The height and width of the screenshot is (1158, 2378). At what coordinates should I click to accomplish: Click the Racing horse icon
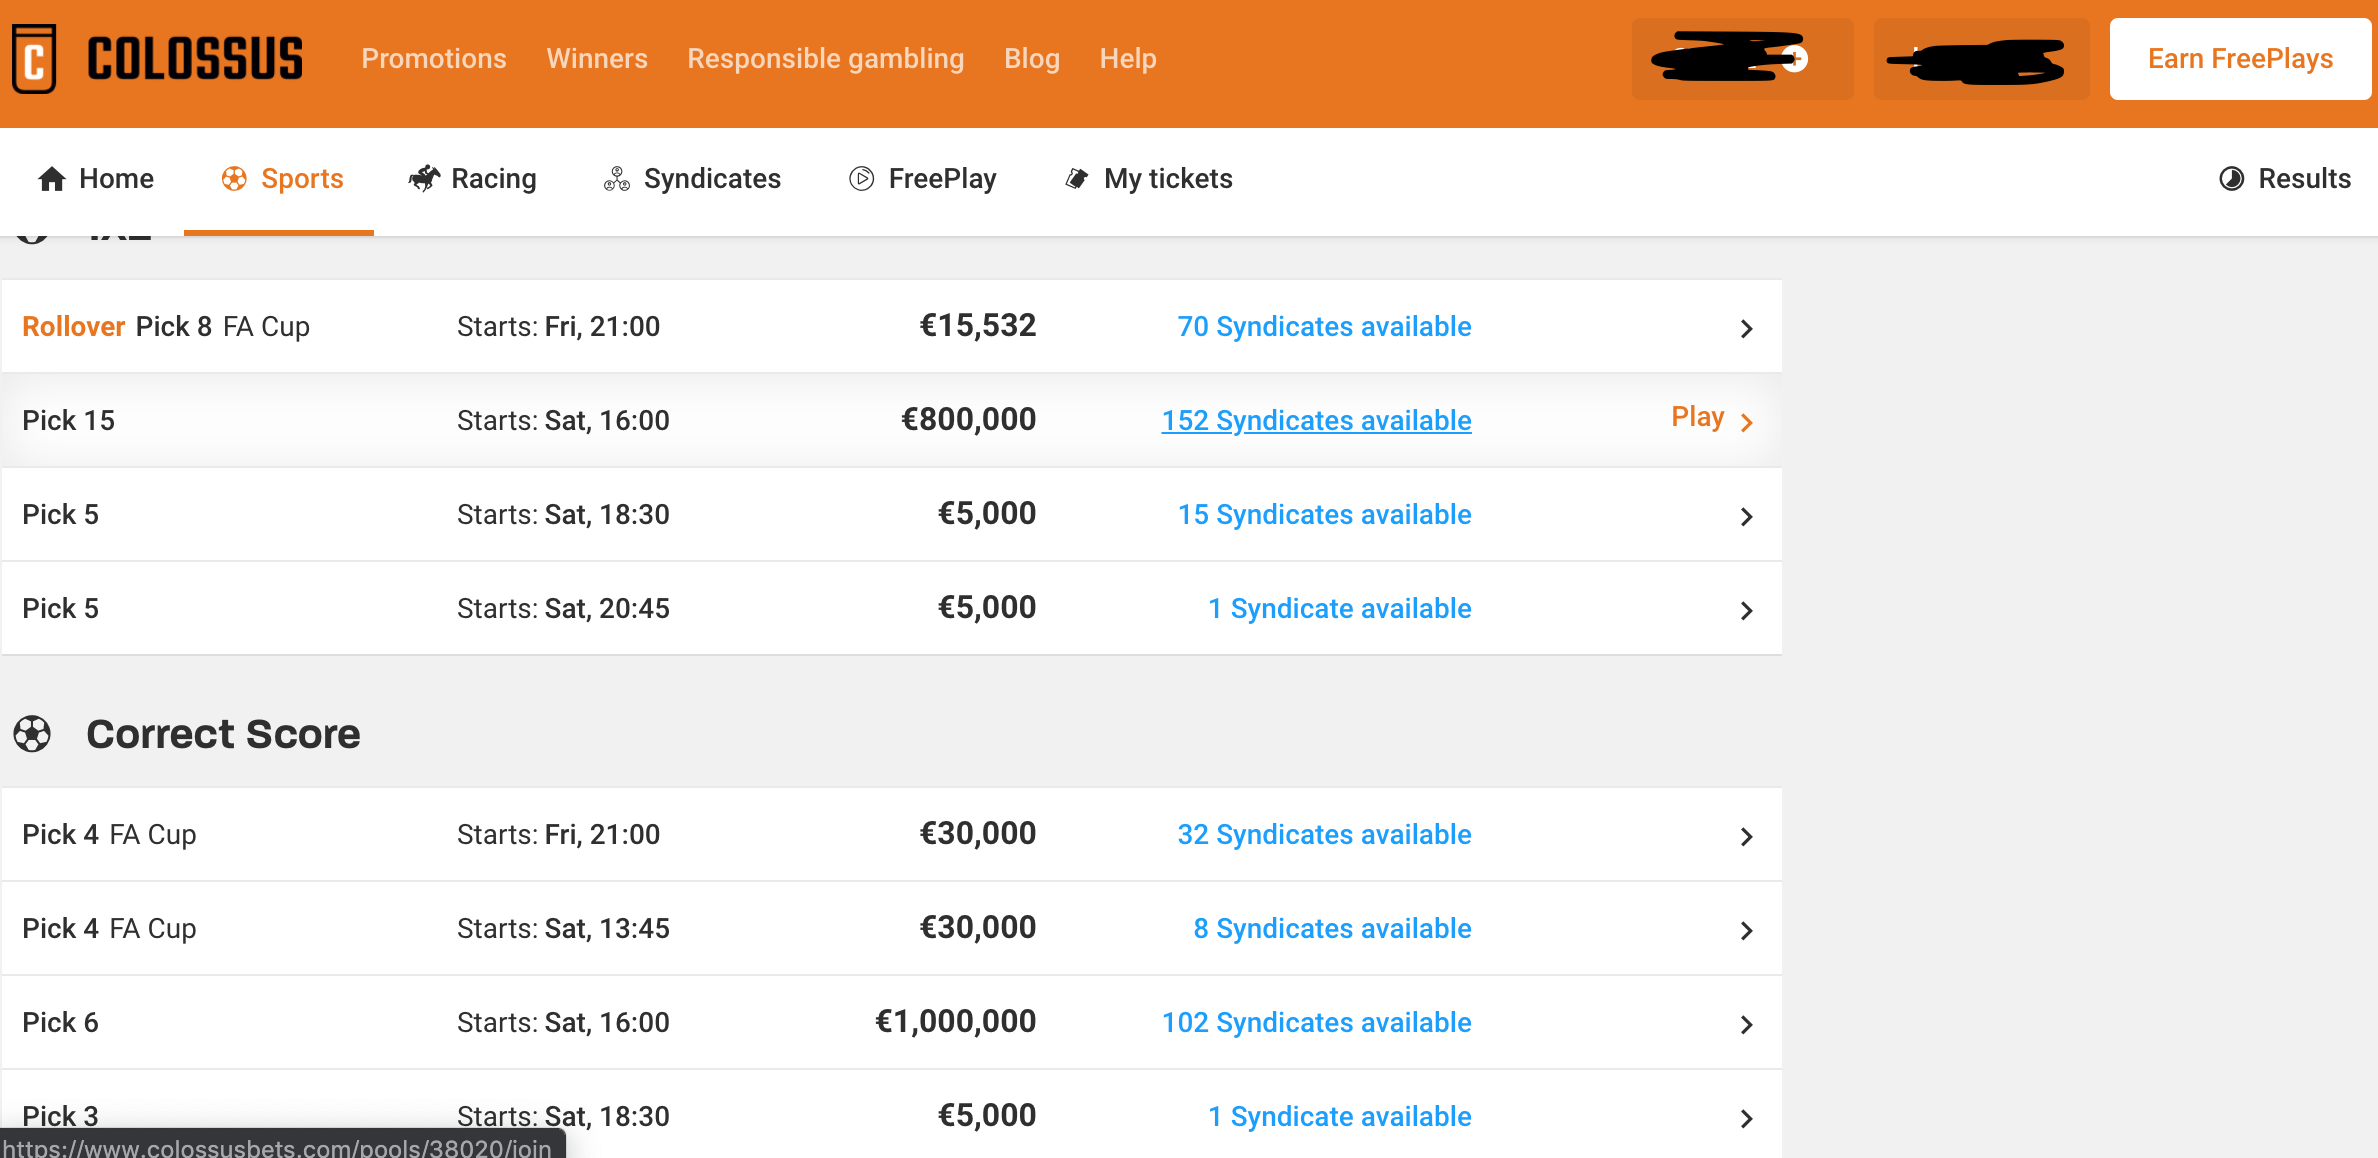(x=424, y=179)
